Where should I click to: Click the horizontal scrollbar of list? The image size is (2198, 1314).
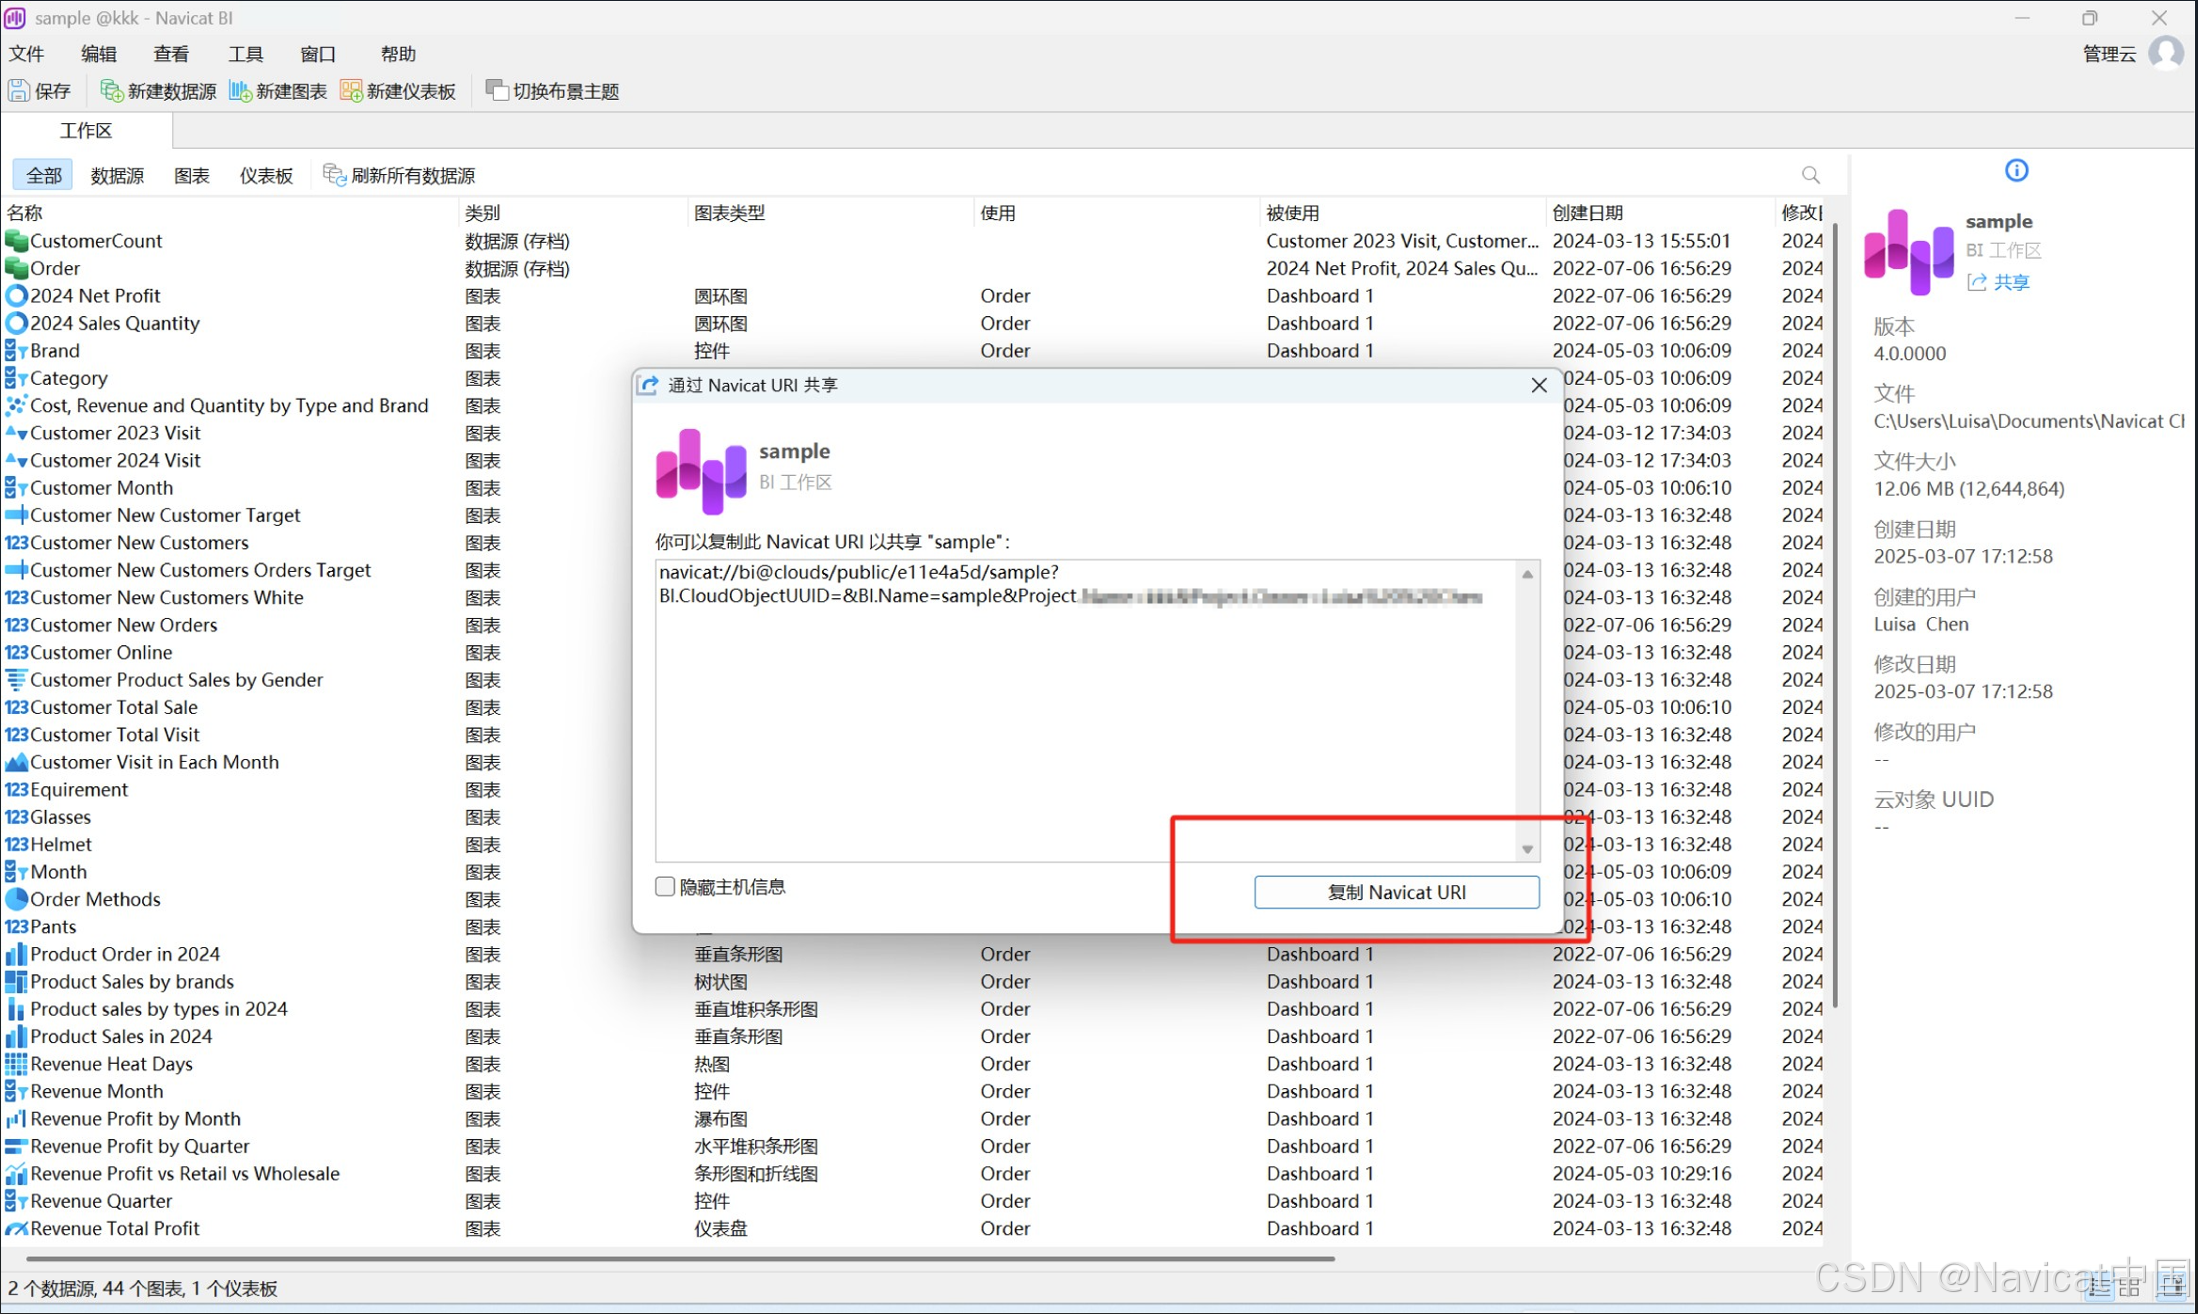coord(680,1258)
